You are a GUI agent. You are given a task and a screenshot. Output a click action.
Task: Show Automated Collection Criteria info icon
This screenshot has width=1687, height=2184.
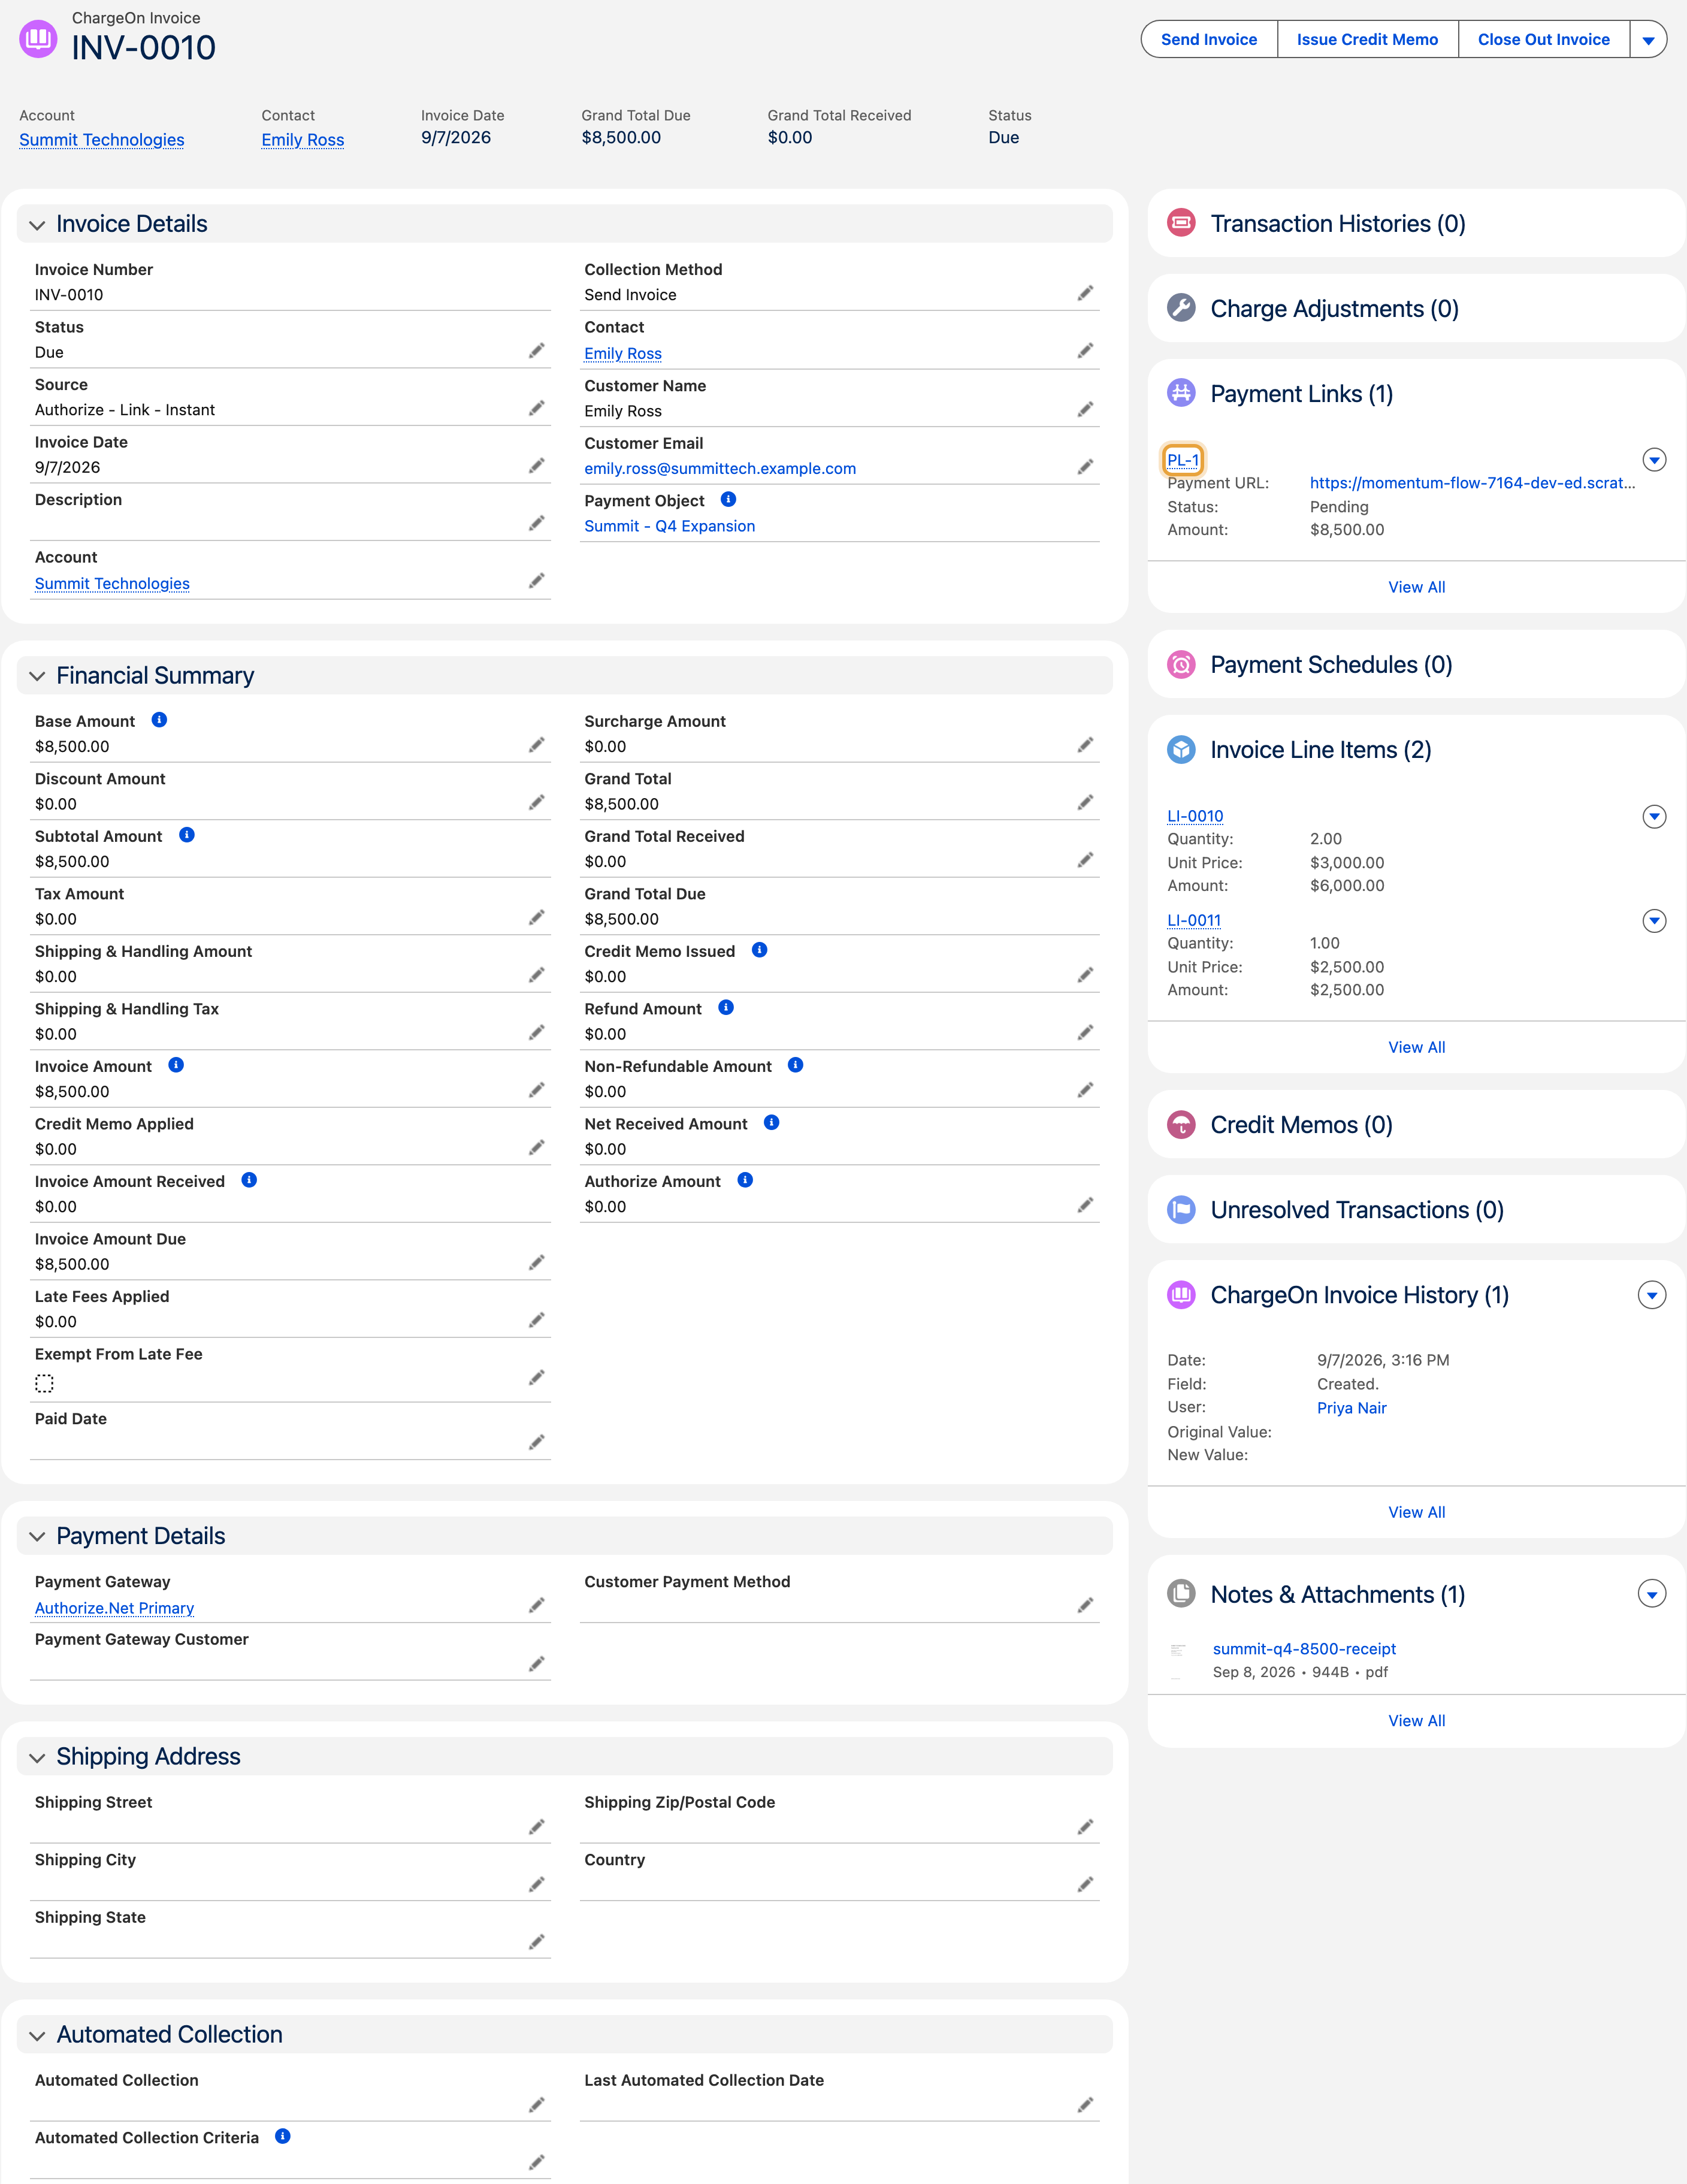(283, 2136)
